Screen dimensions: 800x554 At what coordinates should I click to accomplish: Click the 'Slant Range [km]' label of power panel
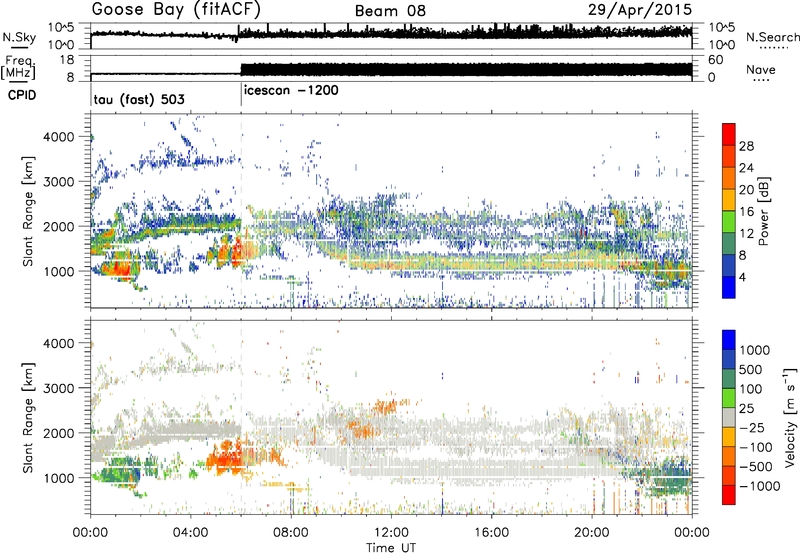(x=28, y=211)
